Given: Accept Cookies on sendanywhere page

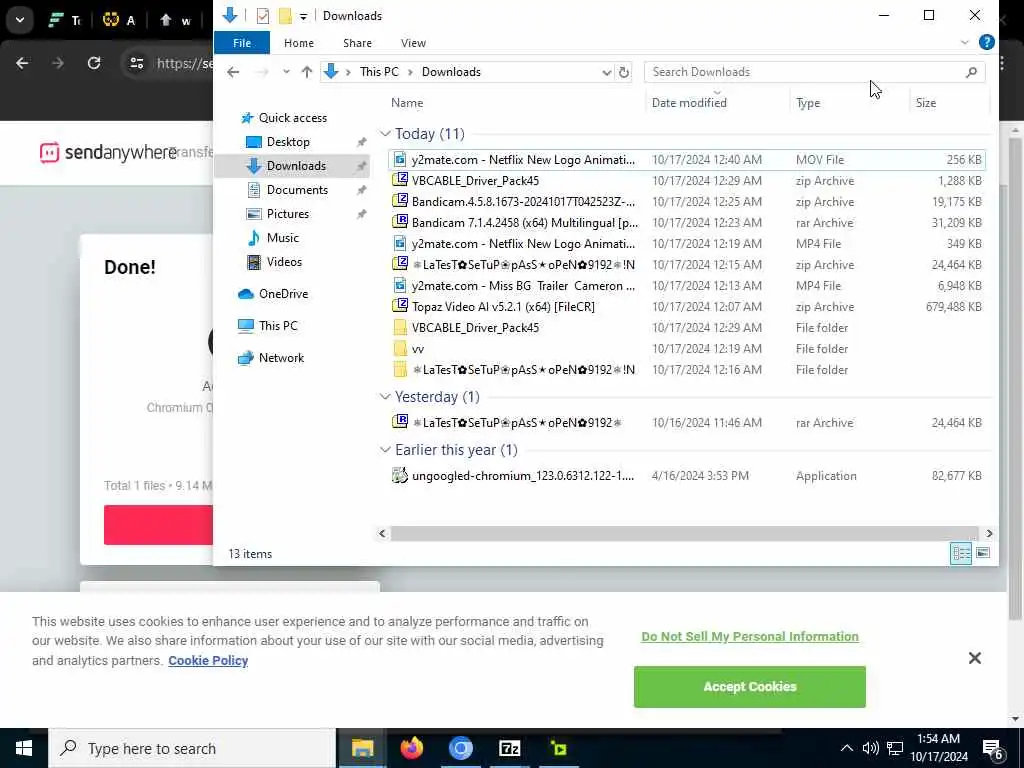Looking at the screenshot, I should (x=750, y=687).
